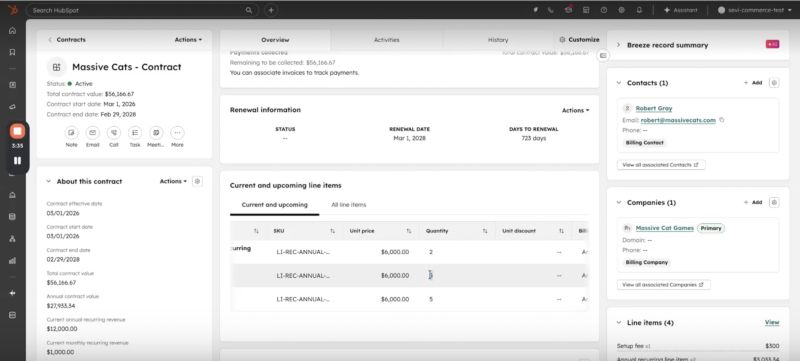Open the sevi-commerce-test account menu
The width and height of the screenshot is (800, 361).
[x=754, y=10]
